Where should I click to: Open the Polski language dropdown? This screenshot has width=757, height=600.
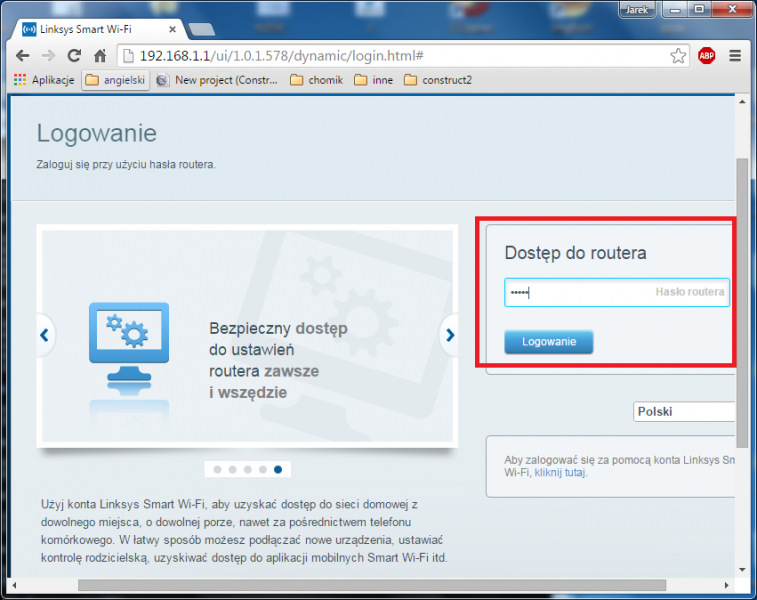tap(684, 412)
